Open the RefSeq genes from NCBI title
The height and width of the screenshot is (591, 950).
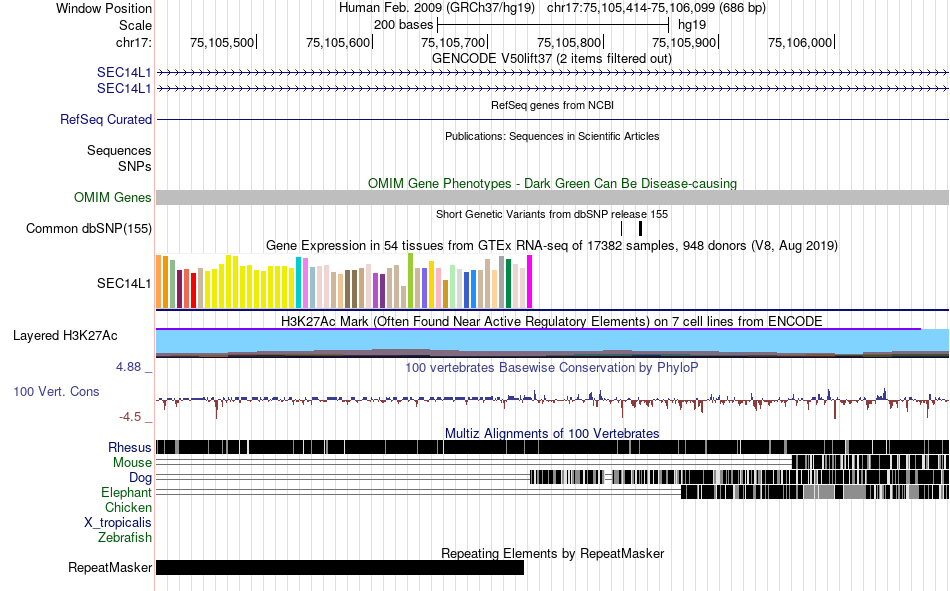(552, 105)
